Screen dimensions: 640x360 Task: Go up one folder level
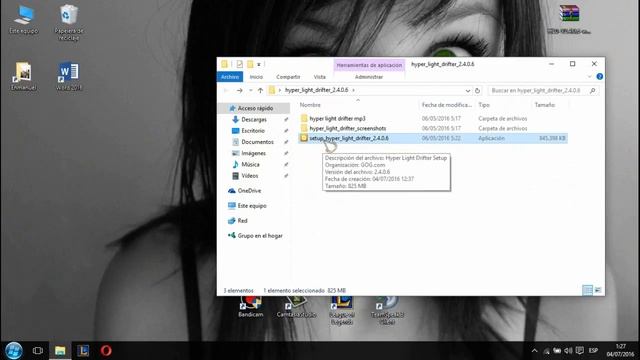pos(260,90)
